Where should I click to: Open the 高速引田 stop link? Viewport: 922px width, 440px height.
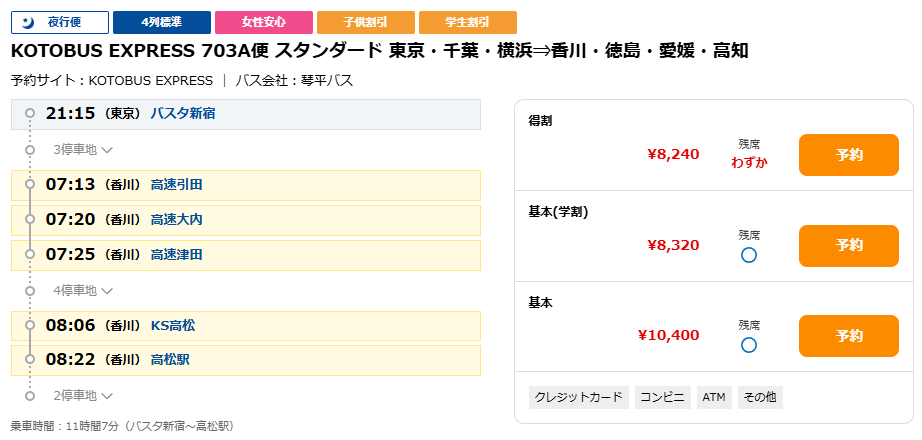click(176, 185)
